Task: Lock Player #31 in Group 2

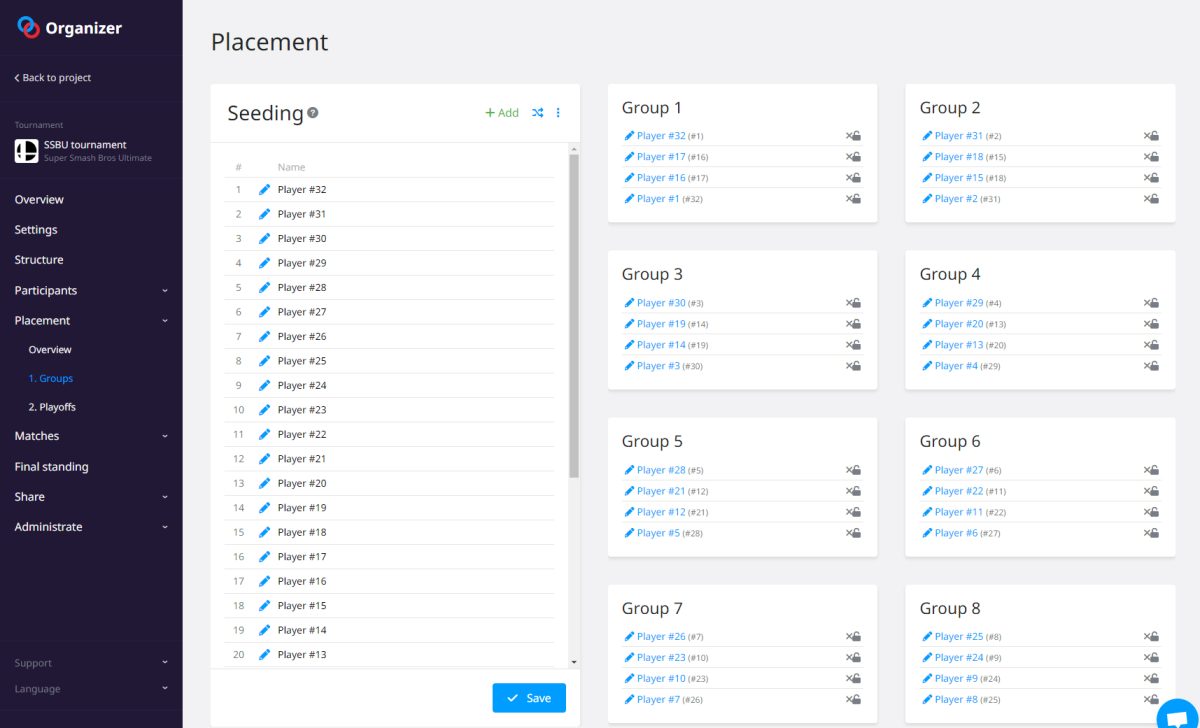Action: (x=1154, y=135)
